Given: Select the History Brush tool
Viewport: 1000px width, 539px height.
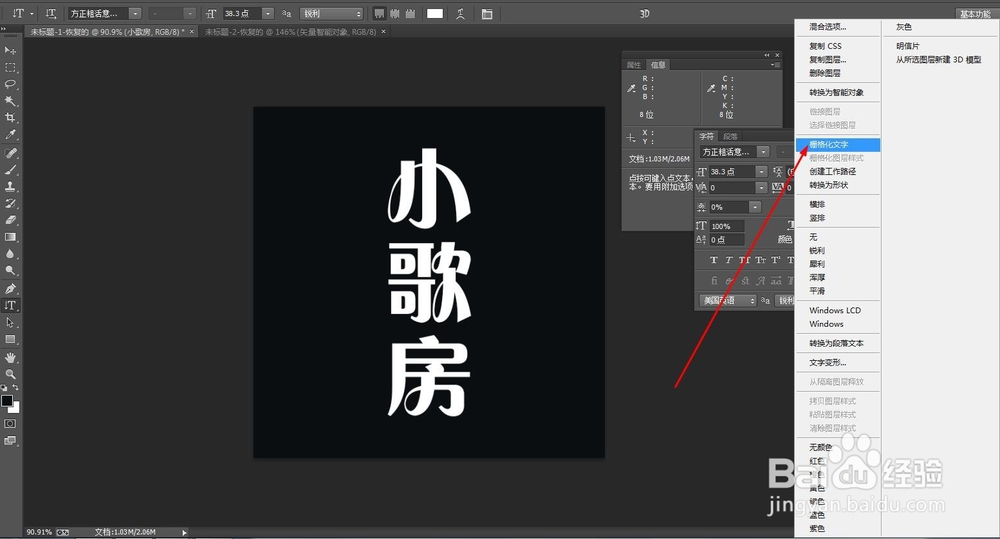Looking at the screenshot, I should (x=10, y=203).
